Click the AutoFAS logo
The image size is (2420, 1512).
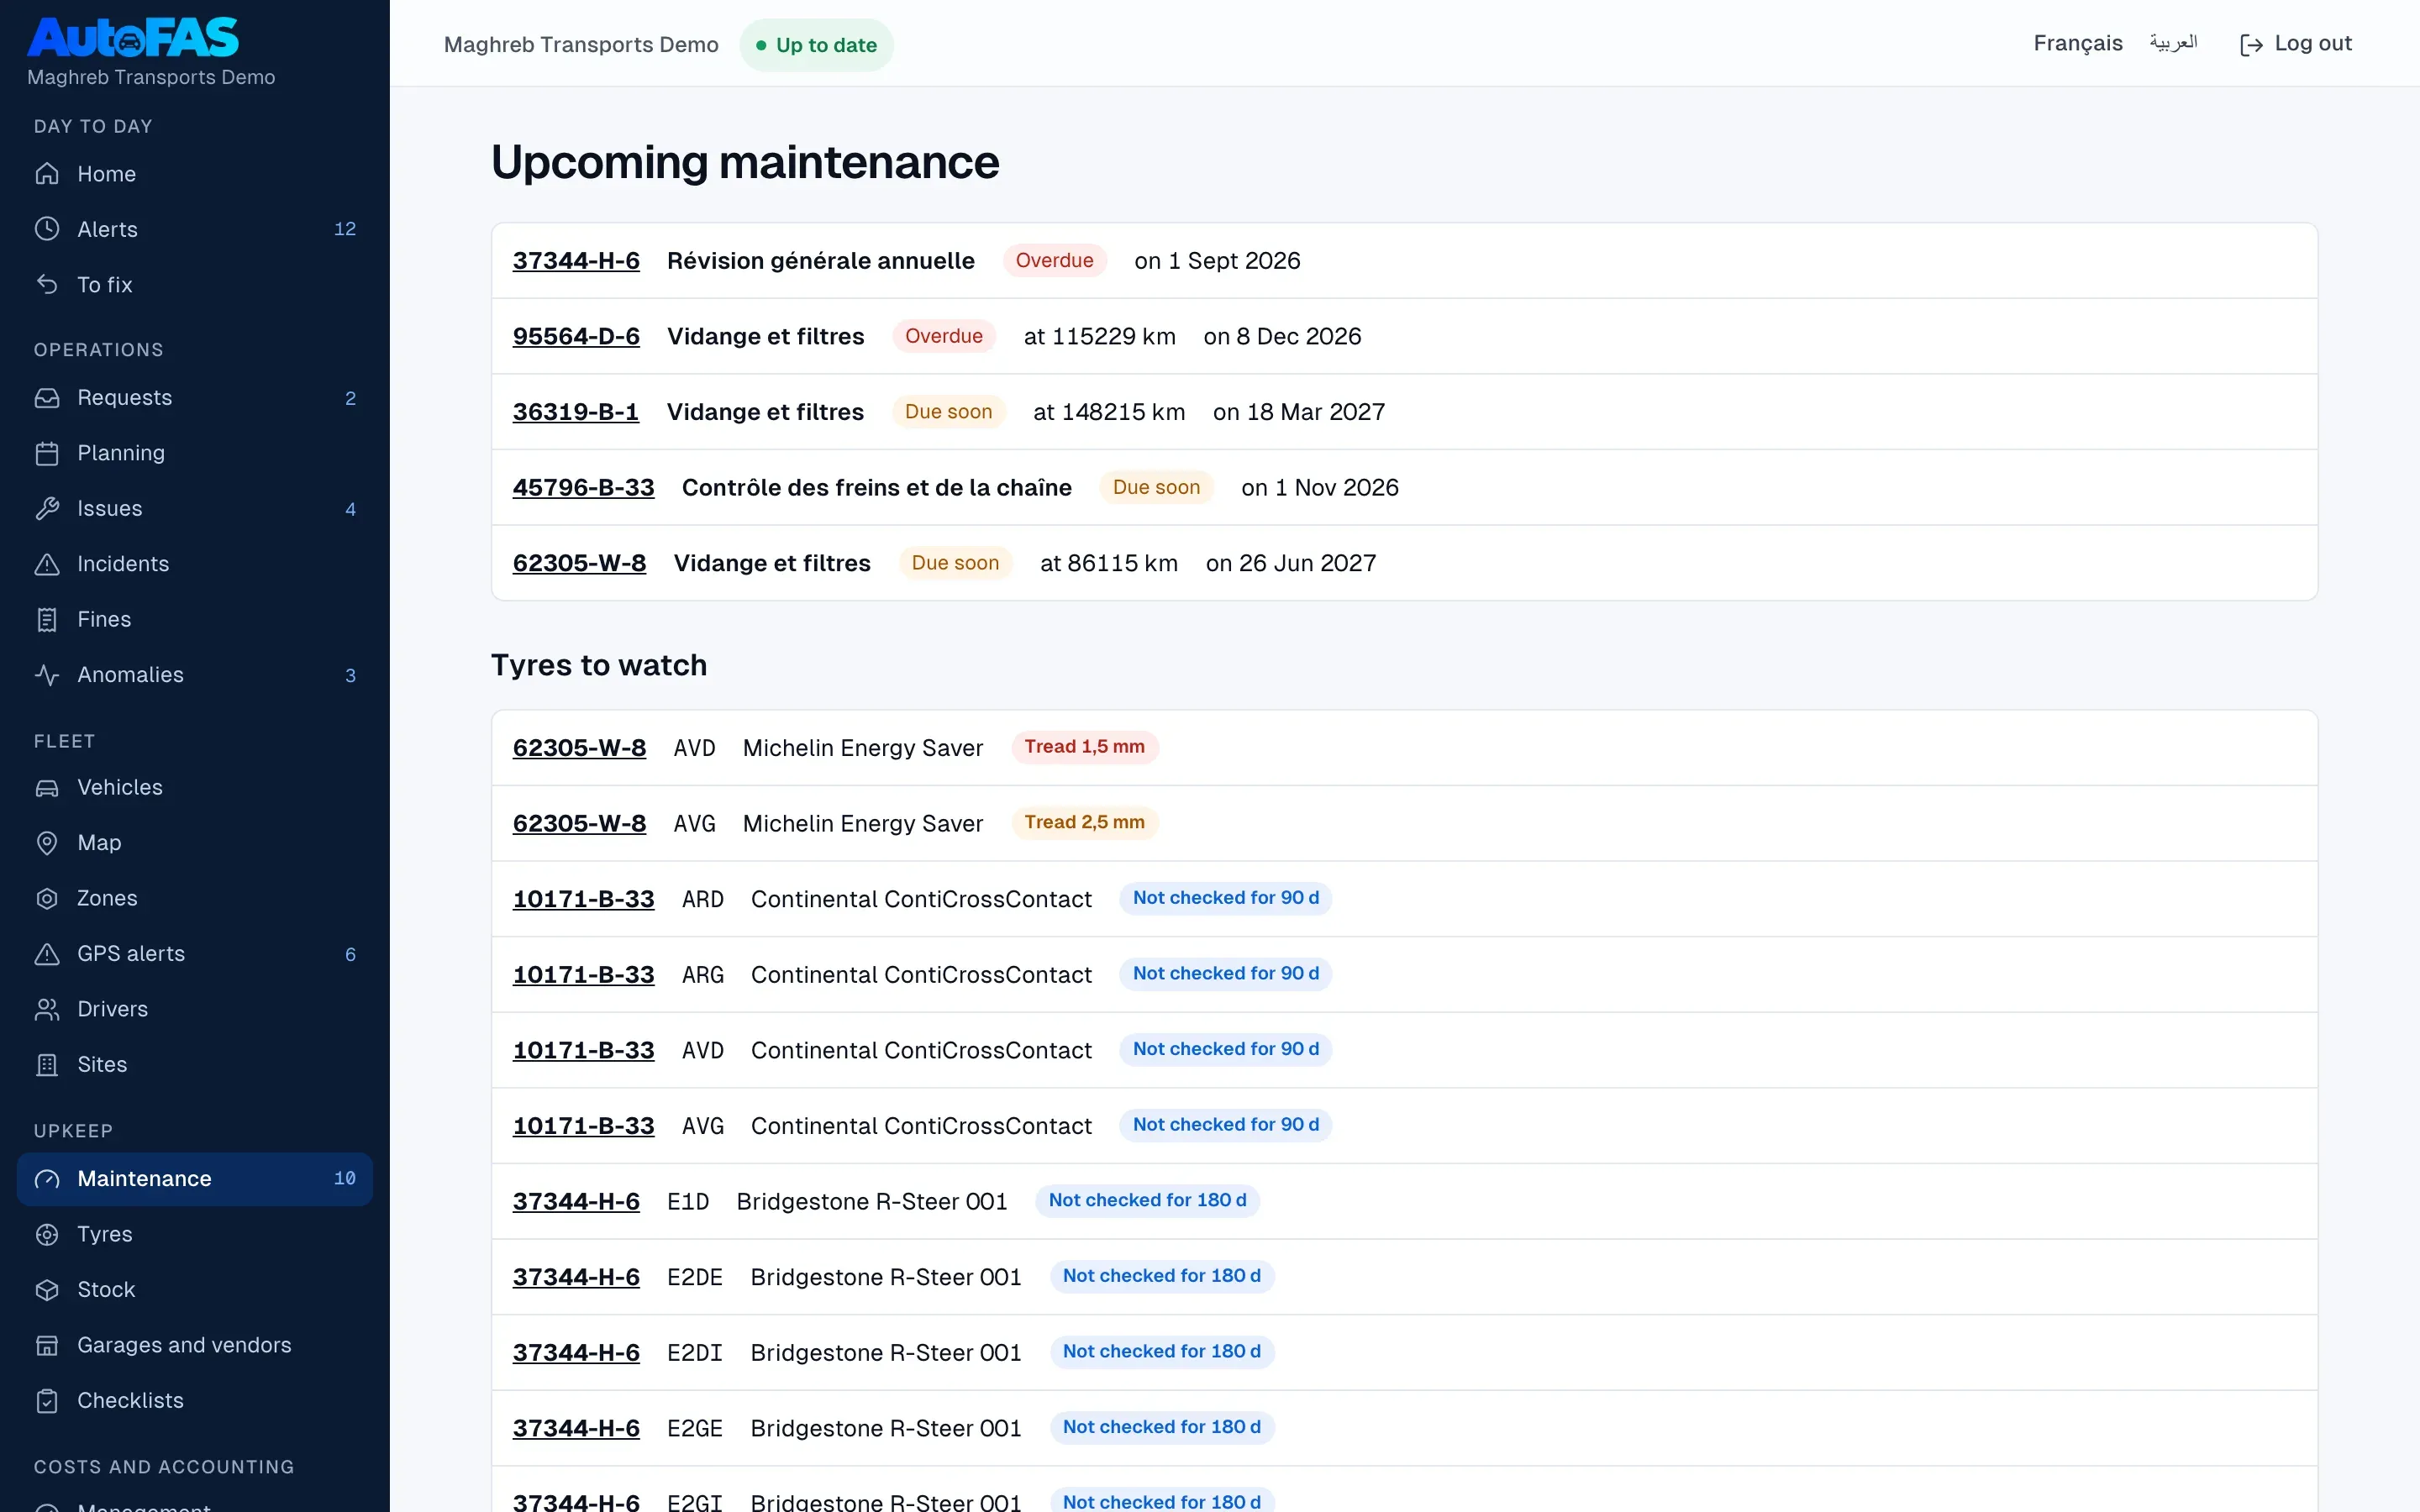pos(133,37)
